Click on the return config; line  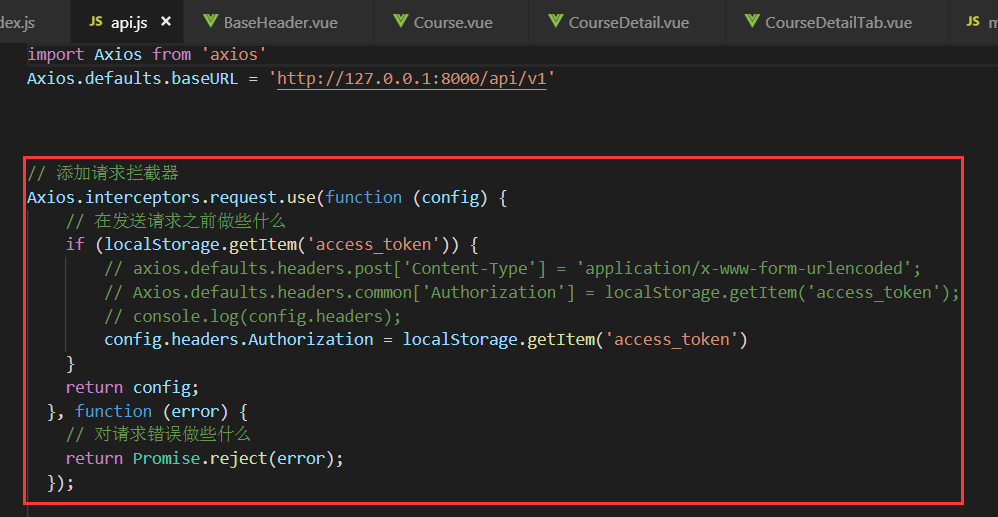click(132, 387)
